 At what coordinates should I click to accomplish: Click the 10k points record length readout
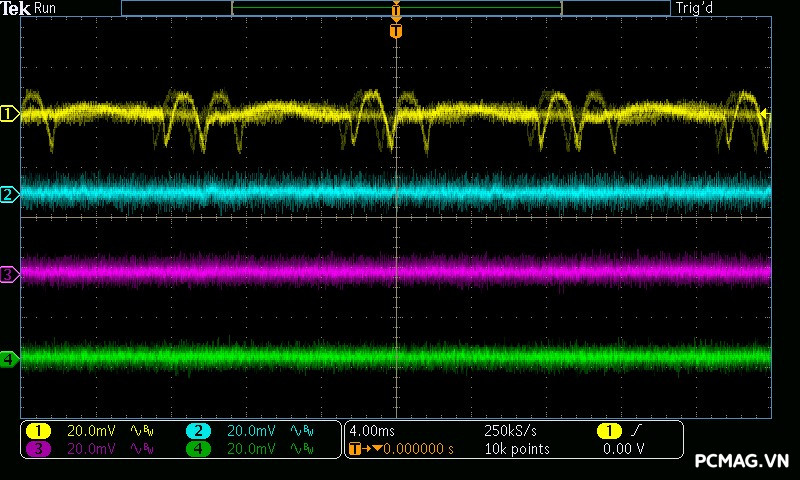pos(516,449)
